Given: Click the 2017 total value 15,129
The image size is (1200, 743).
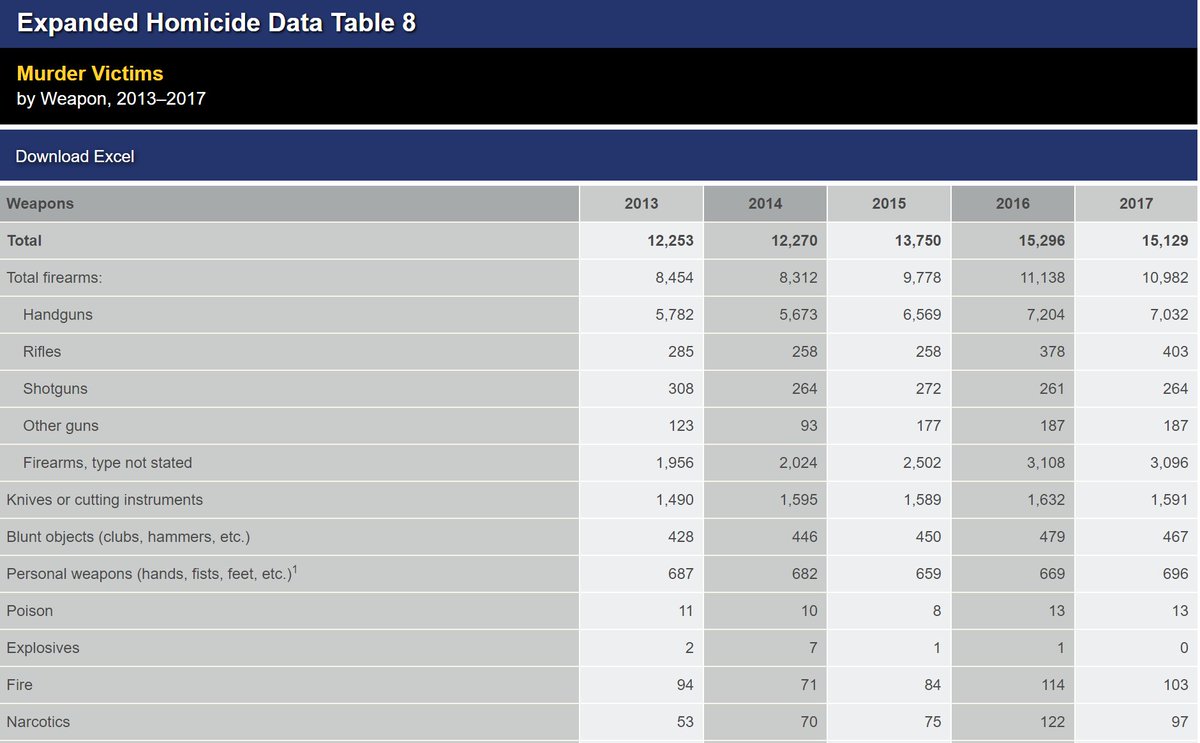Looking at the screenshot, I should click(1166, 240).
